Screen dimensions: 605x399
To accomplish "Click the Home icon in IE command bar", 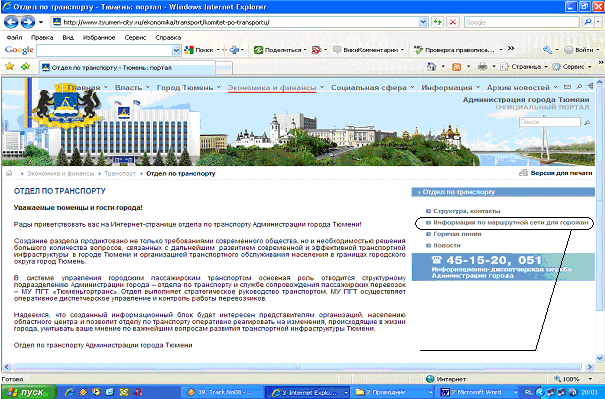I will pyautogui.click(x=431, y=67).
